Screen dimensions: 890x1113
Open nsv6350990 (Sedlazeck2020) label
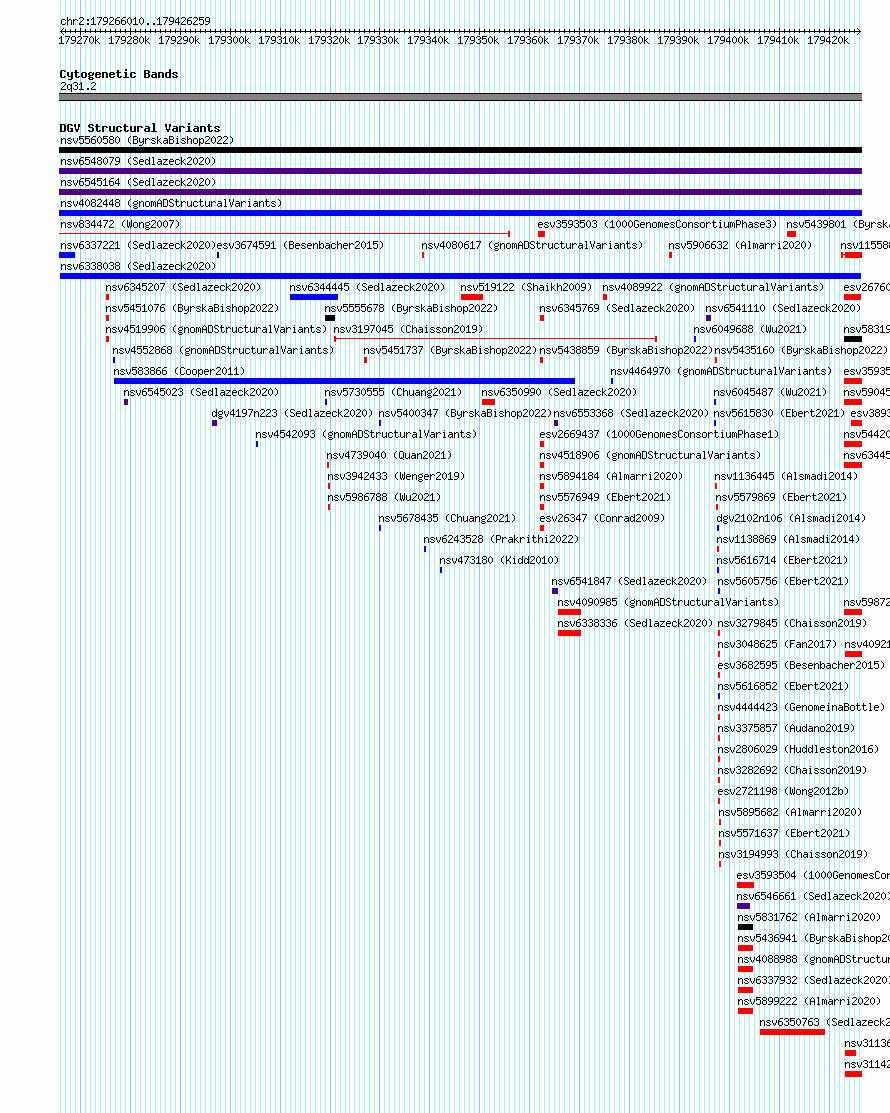pyautogui.click(x=559, y=392)
